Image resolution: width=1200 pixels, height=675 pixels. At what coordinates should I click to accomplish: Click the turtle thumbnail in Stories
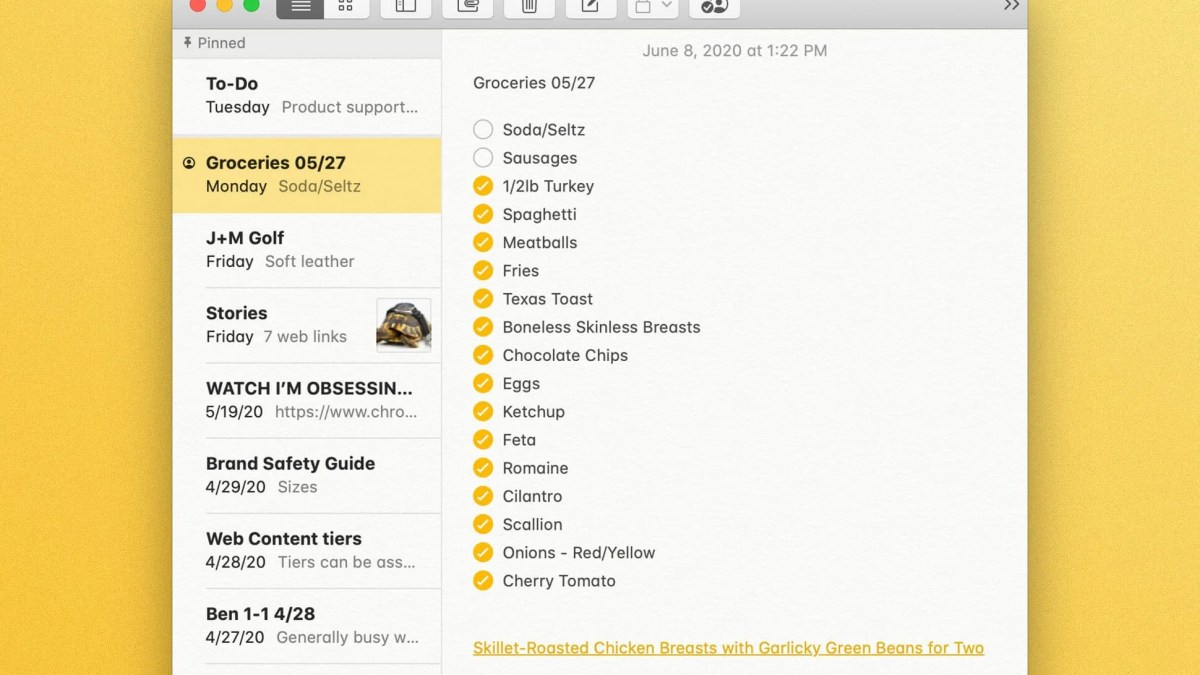(x=403, y=325)
